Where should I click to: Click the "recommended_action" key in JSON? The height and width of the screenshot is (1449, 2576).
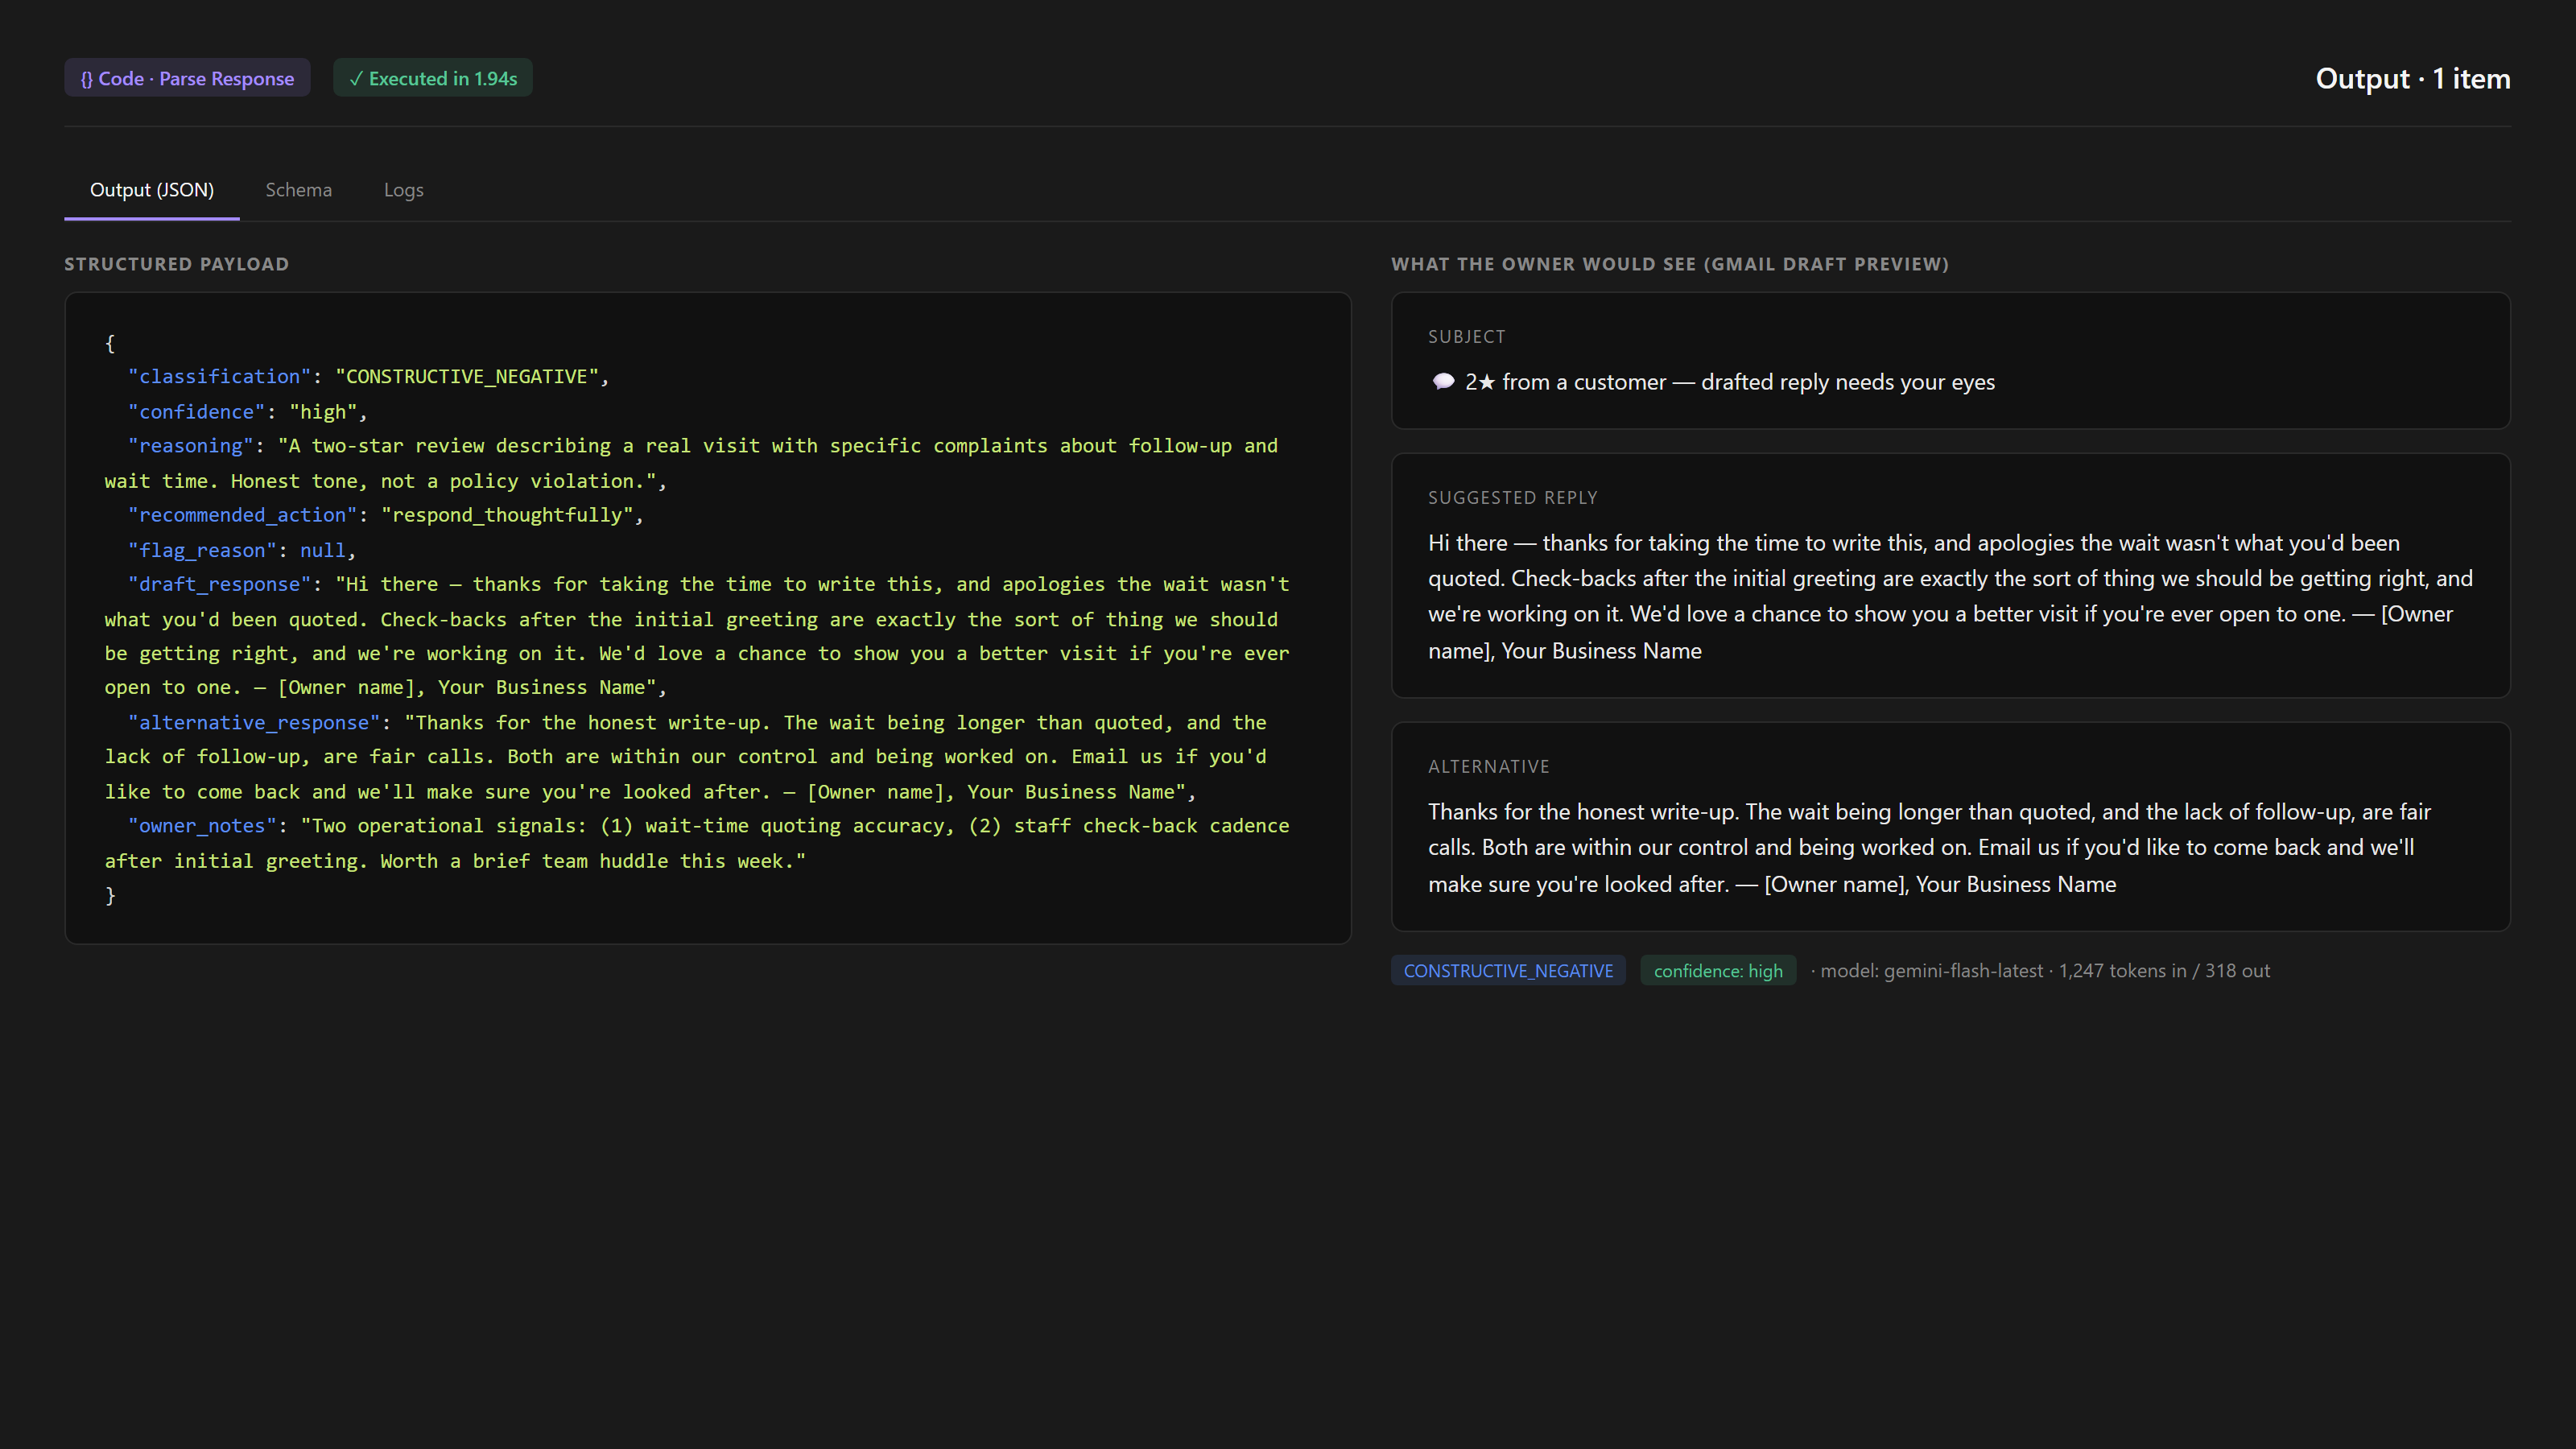pos(242,515)
